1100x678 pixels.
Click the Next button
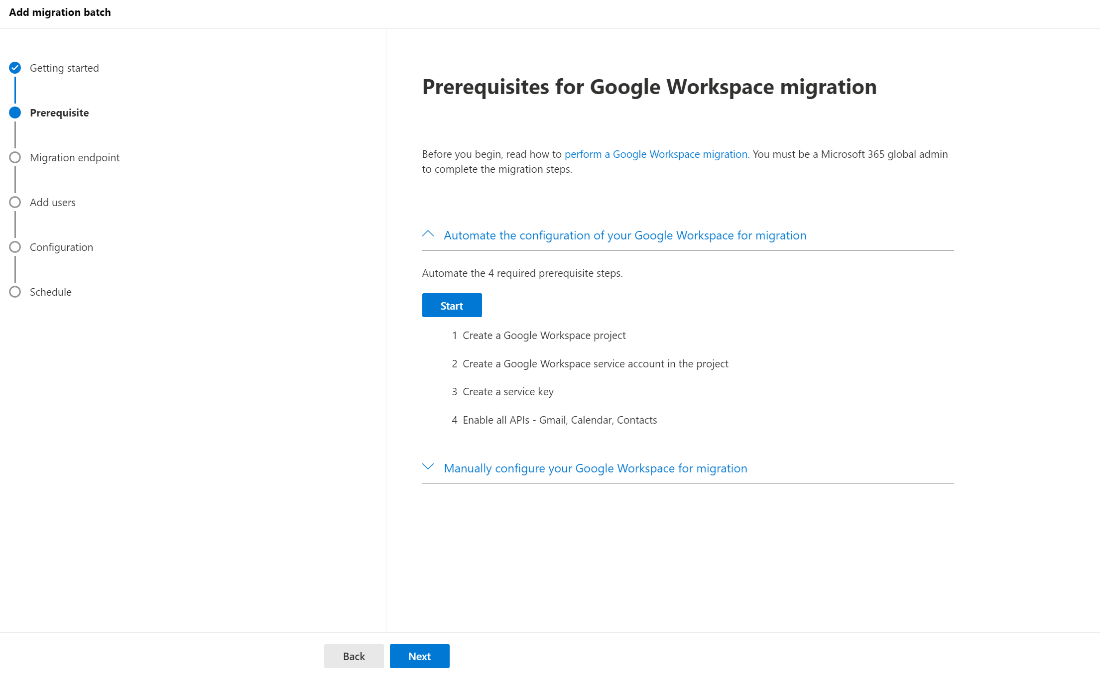click(x=420, y=656)
